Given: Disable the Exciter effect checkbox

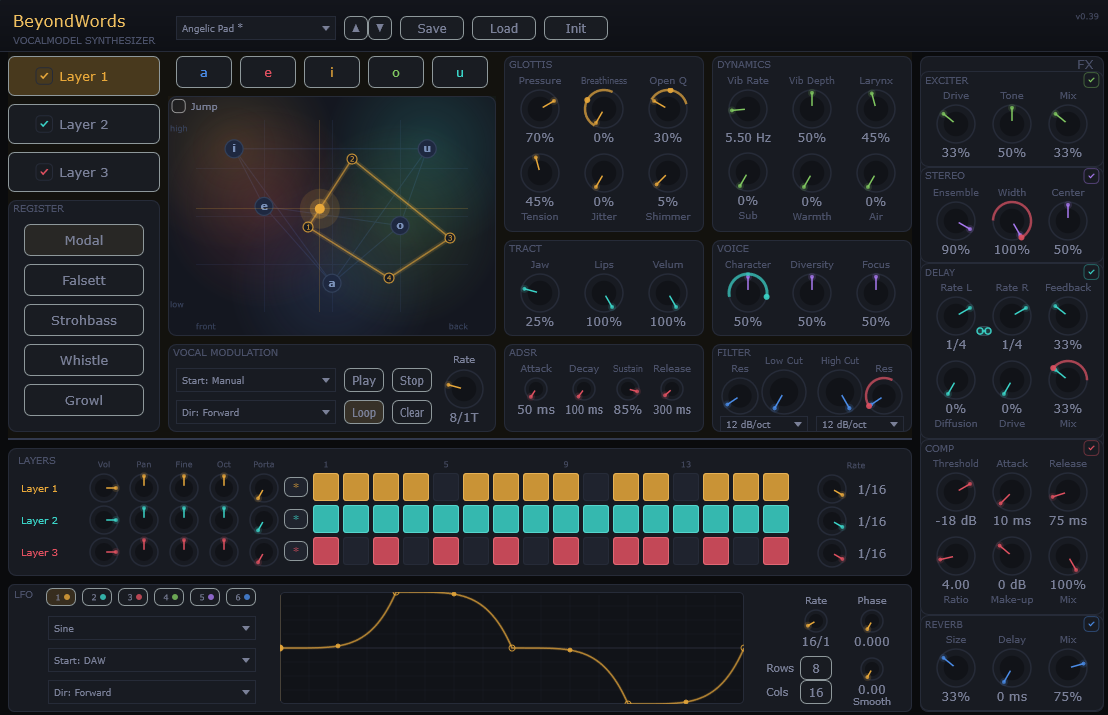Looking at the screenshot, I should click(1091, 80).
